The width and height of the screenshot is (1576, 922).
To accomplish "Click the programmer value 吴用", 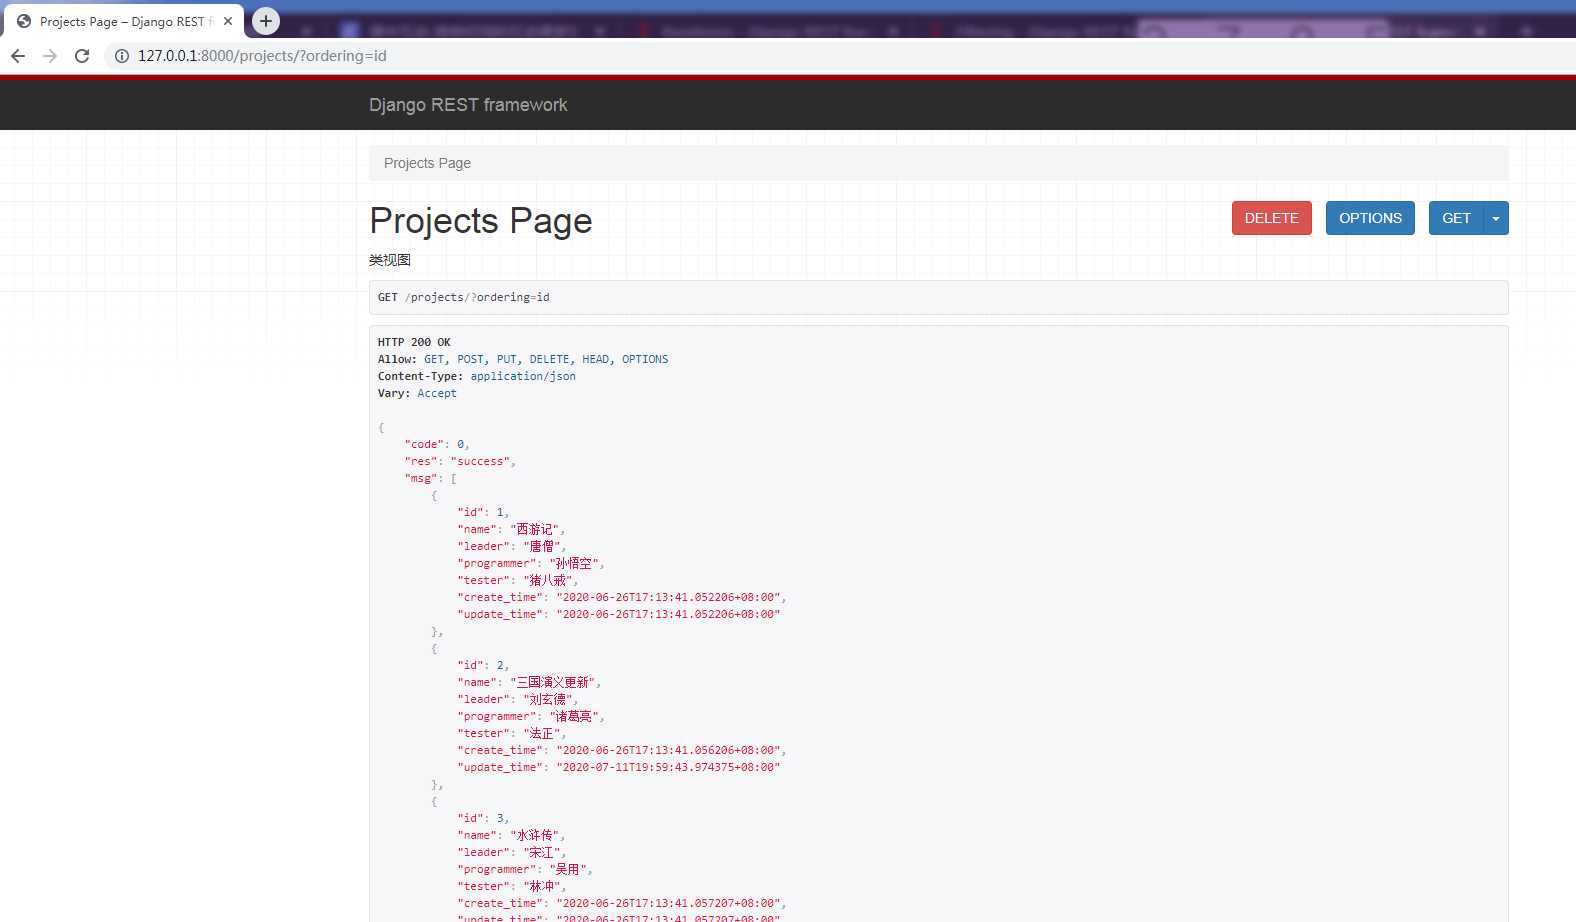I will (x=570, y=869).
